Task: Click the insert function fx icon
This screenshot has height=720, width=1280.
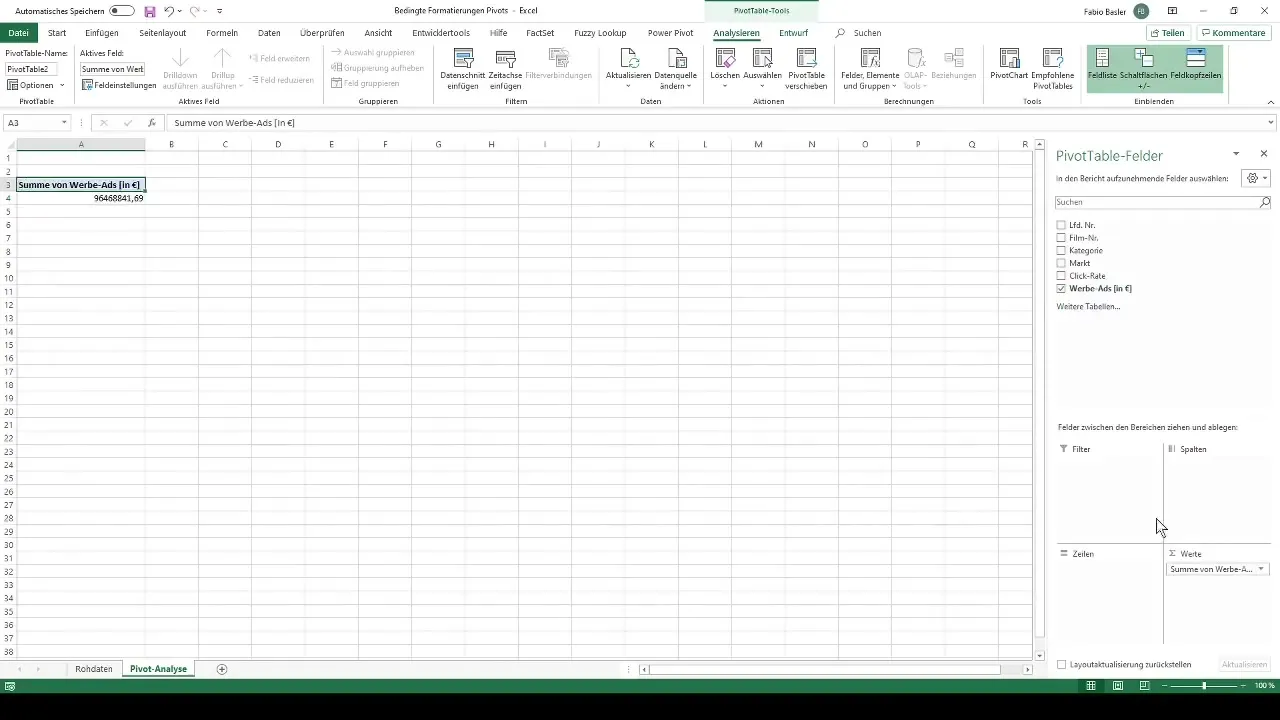Action: coord(152,122)
